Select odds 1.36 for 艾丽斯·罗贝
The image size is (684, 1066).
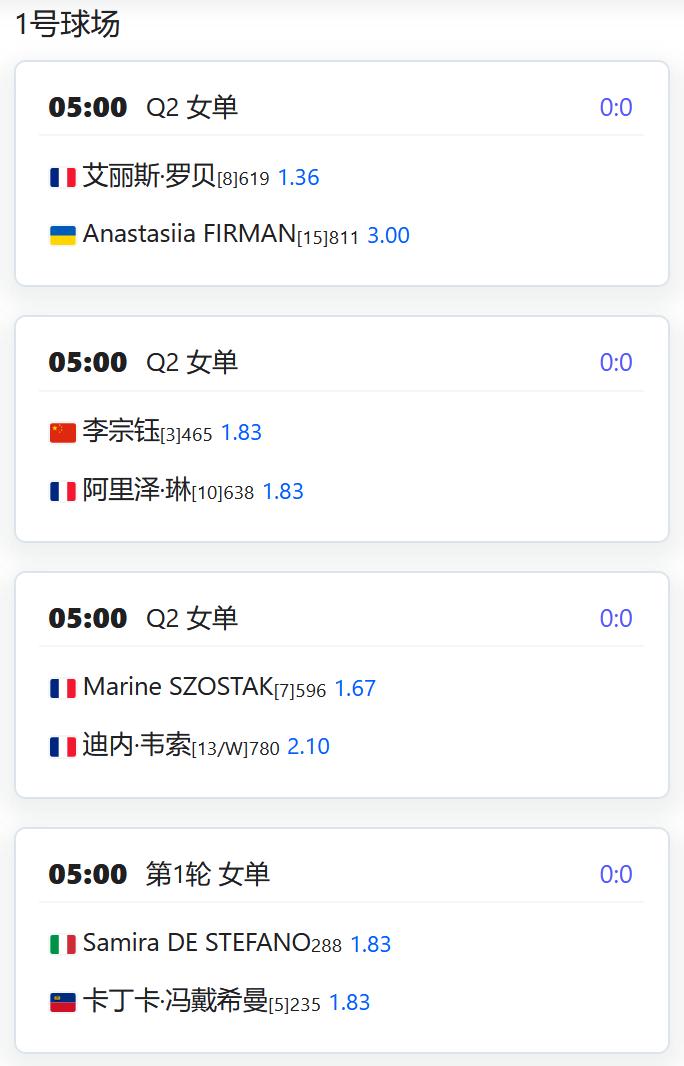(298, 177)
